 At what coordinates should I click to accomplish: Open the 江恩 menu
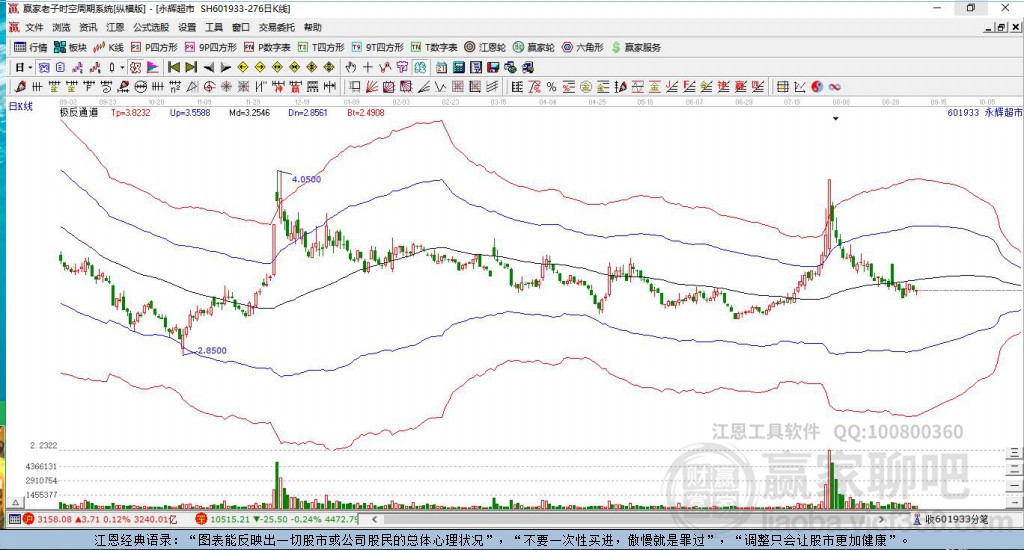115,27
